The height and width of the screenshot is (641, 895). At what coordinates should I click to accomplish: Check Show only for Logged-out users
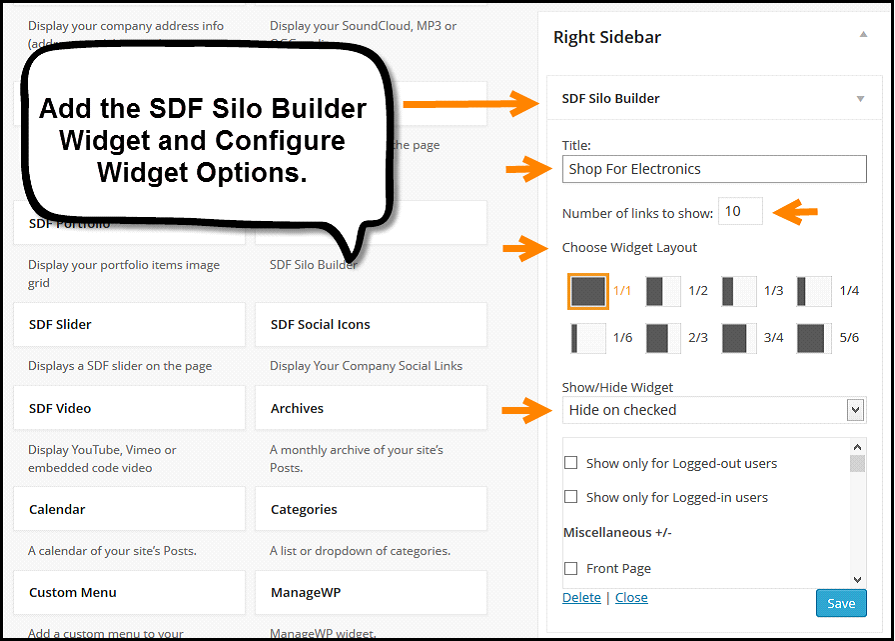[x=571, y=463]
